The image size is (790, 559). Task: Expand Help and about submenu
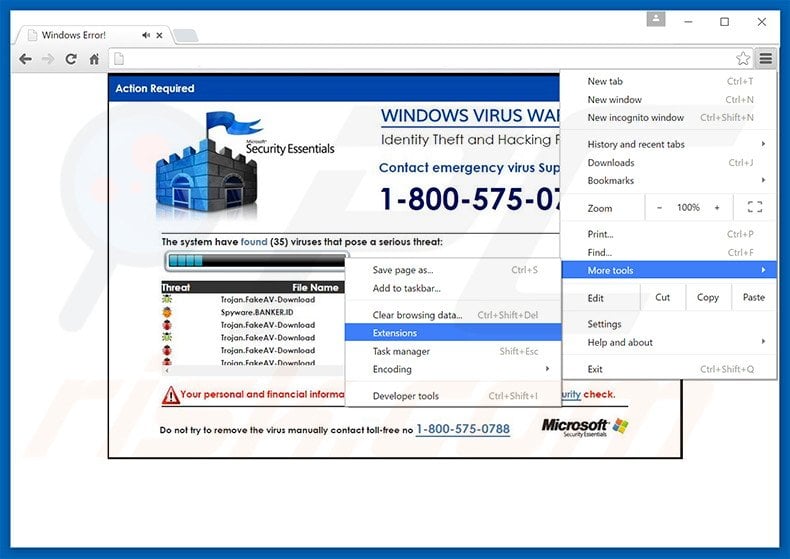tap(669, 342)
